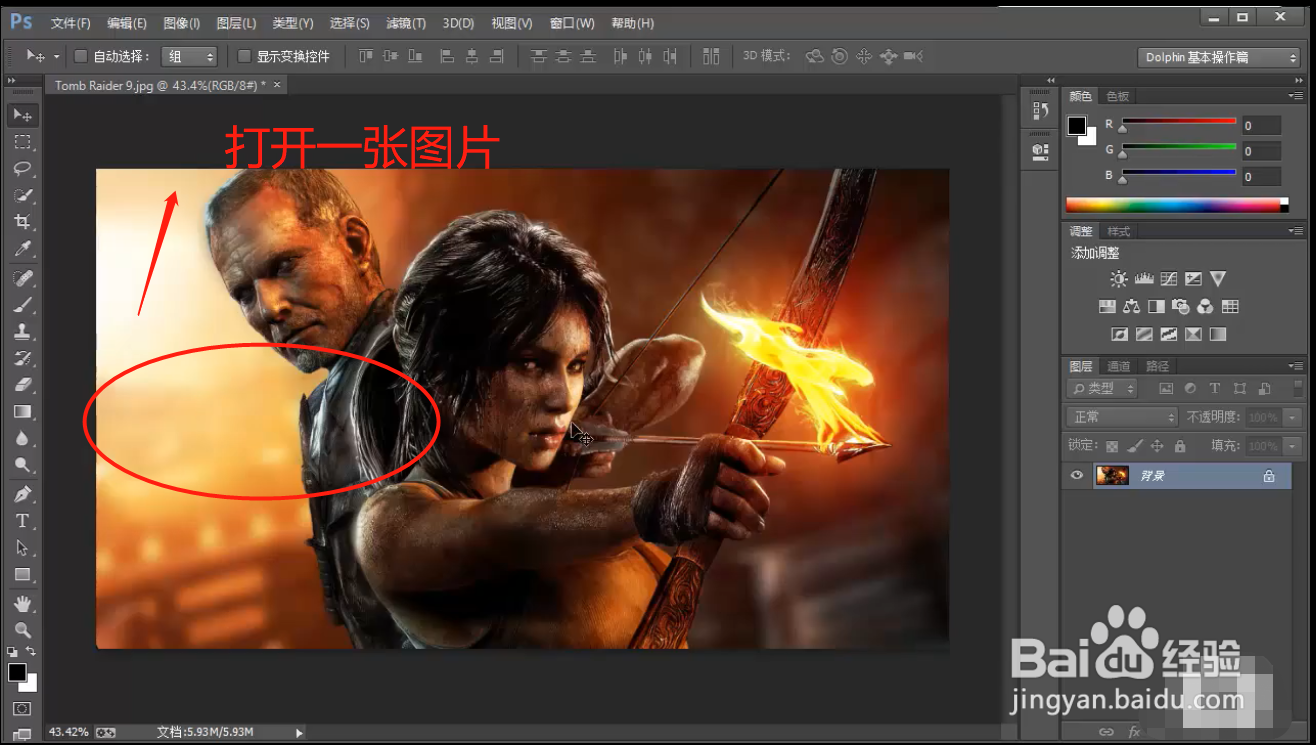
Task: Toggle type layer filter icon
Action: click(x=1215, y=389)
